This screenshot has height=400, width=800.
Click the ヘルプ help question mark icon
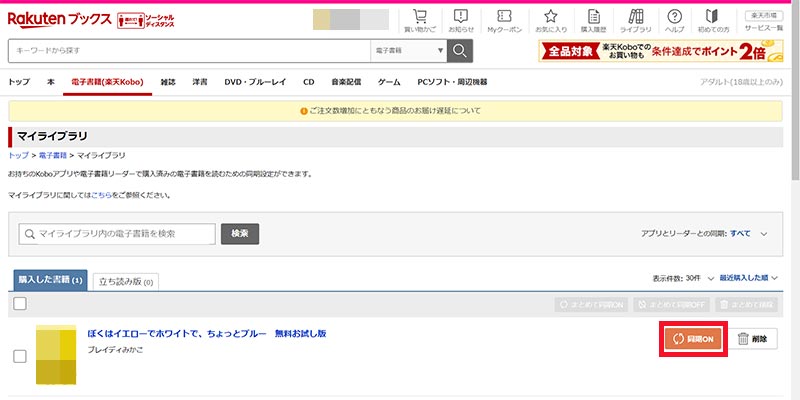(x=675, y=21)
